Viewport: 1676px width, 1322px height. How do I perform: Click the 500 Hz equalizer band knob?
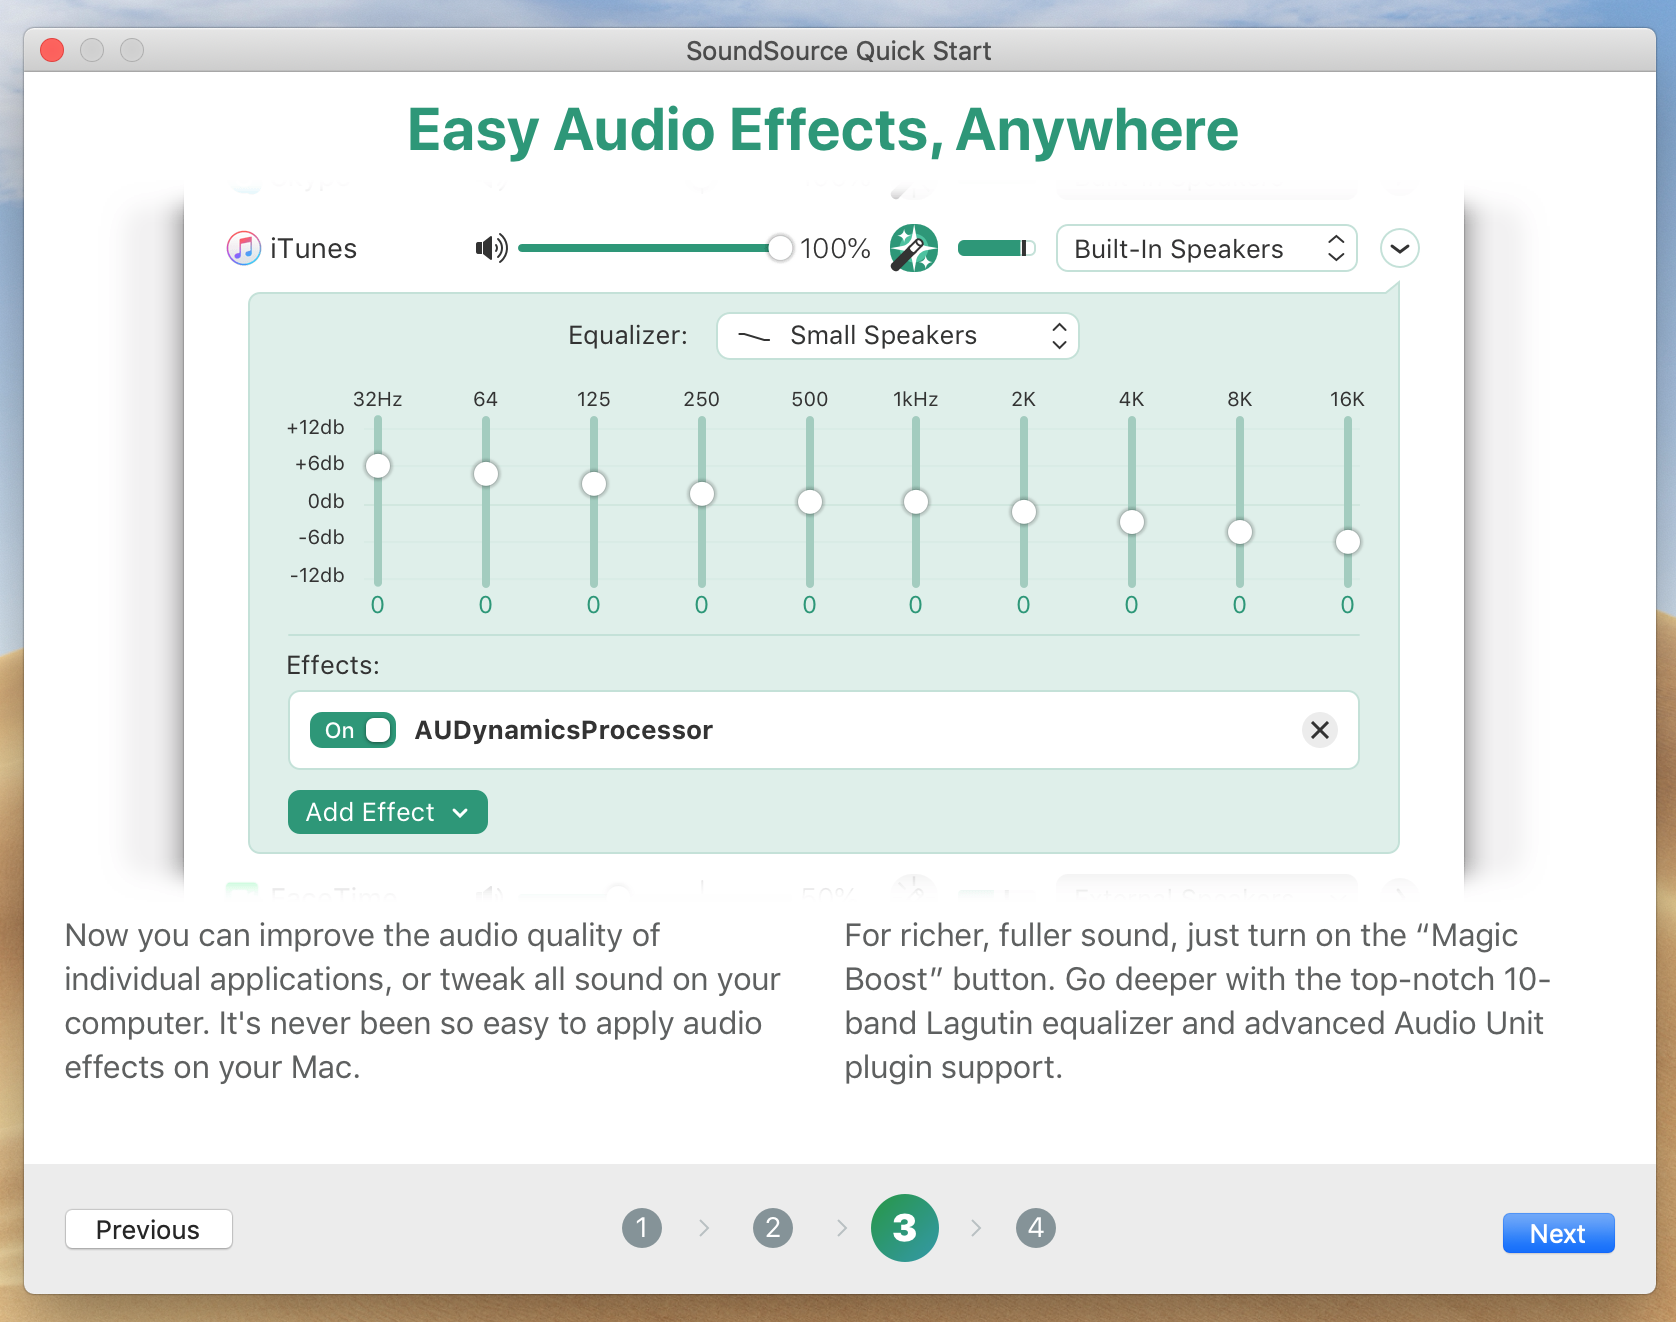[x=810, y=501]
